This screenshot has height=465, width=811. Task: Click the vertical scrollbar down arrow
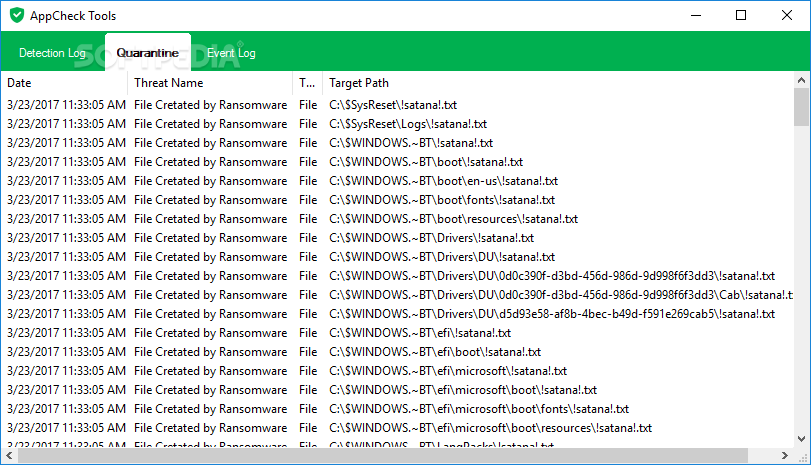(x=801, y=439)
